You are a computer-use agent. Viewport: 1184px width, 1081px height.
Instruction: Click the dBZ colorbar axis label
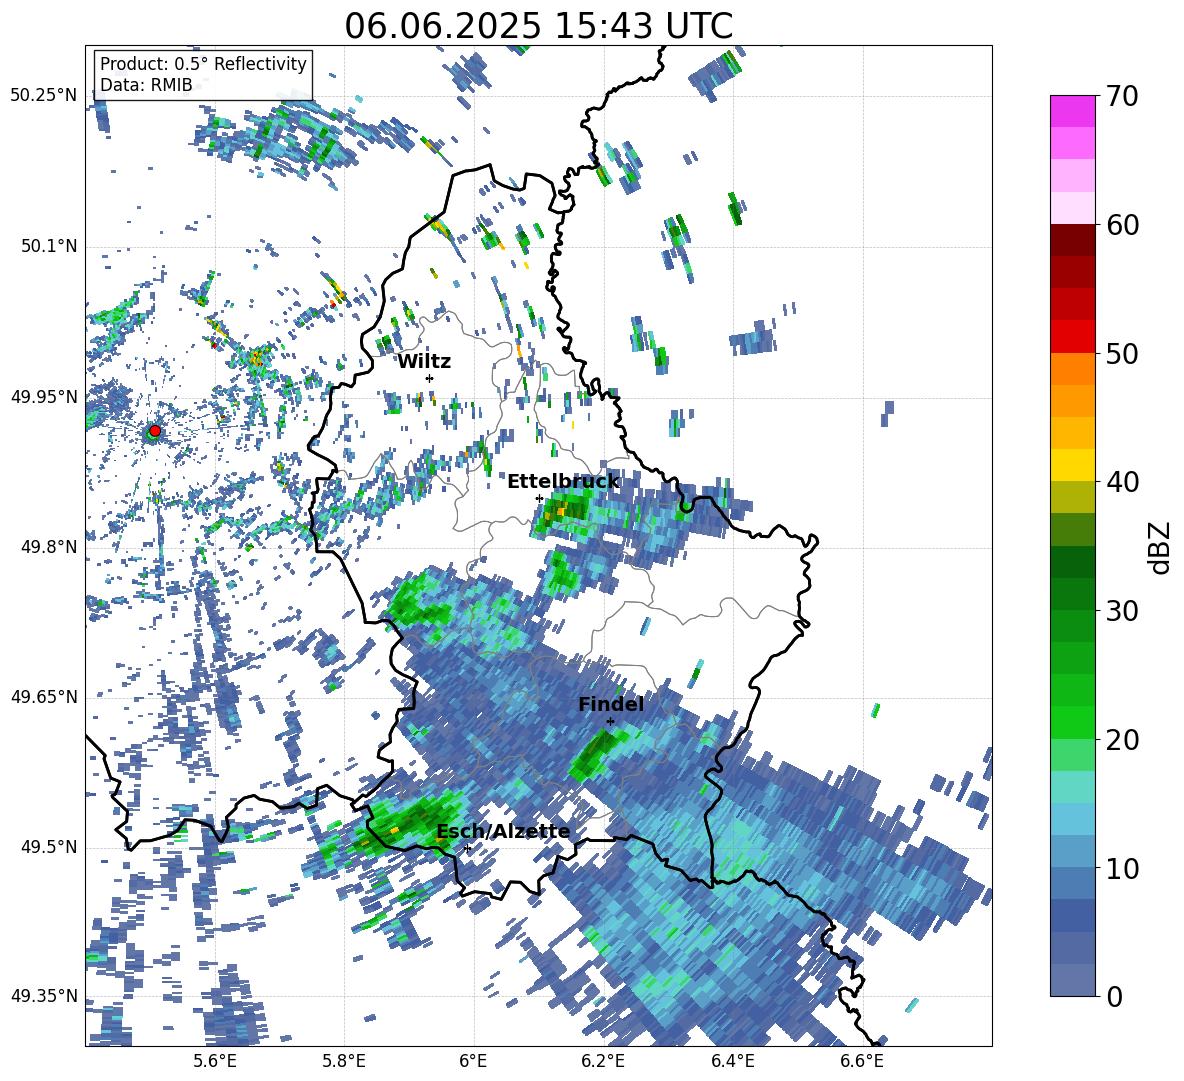[x=1161, y=547]
